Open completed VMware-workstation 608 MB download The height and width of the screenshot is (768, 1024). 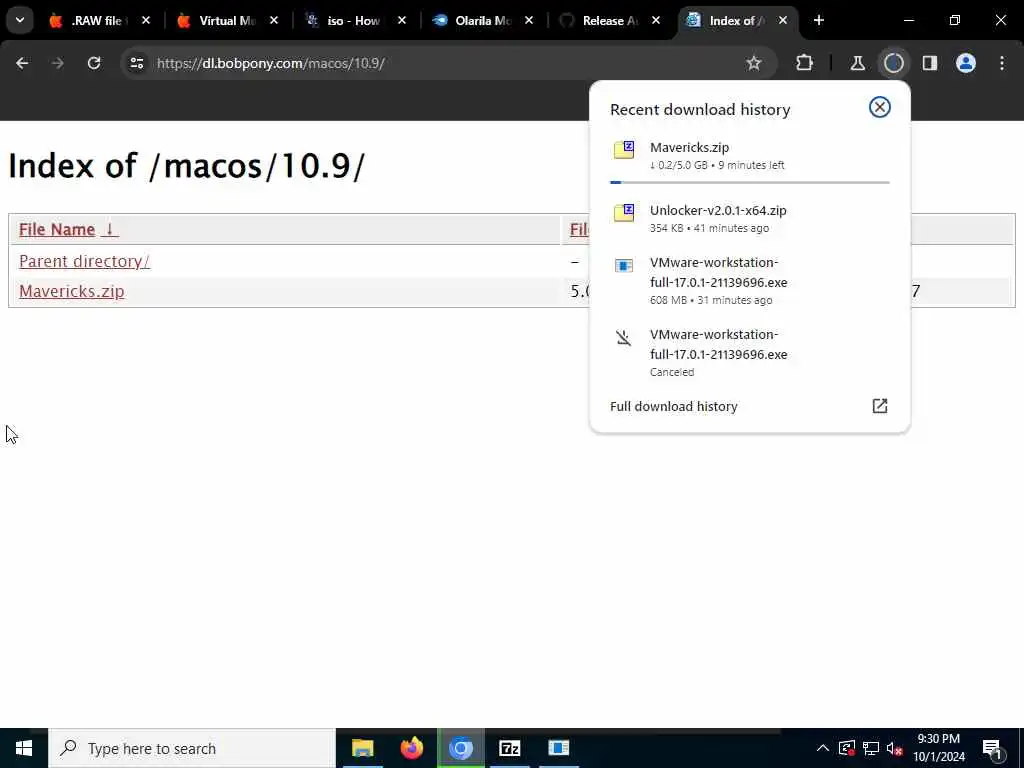pyautogui.click(x=750, y=281)
